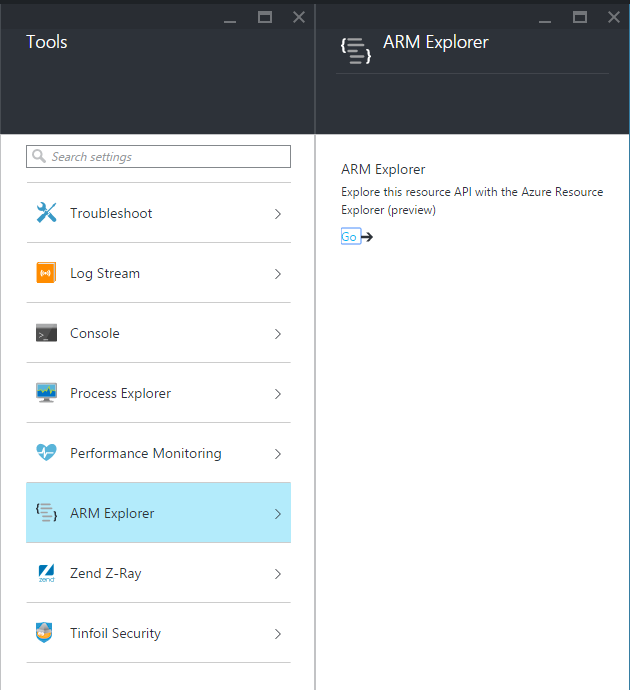This screenshot has width=630, height=690.
Task: Click the magnifier icon in search box
Action: coord(39,156)
